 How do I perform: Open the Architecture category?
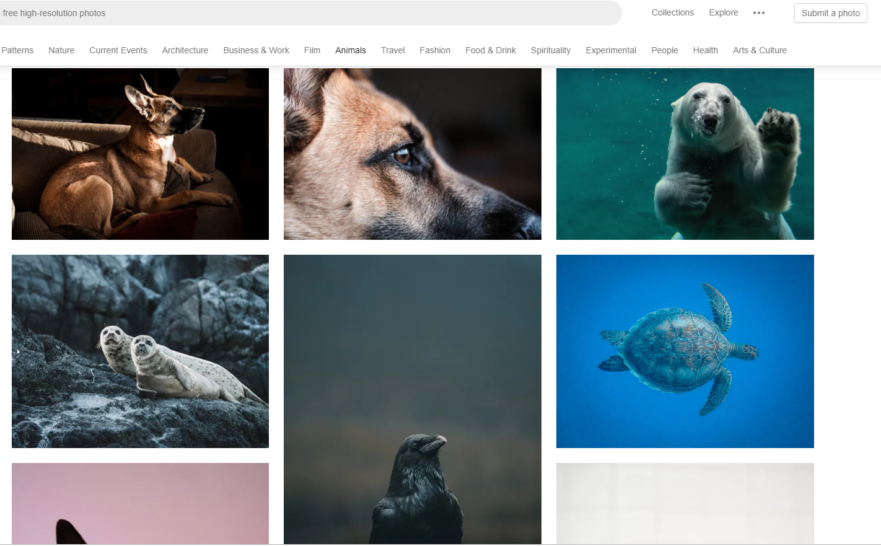(x=185, y=50)
